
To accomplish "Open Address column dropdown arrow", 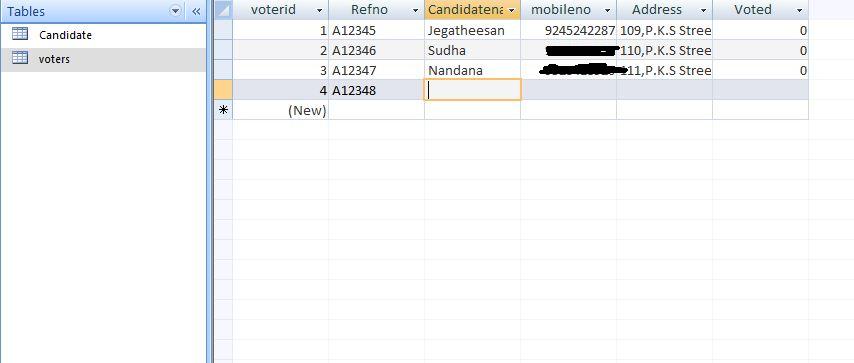I will [703, 10].
